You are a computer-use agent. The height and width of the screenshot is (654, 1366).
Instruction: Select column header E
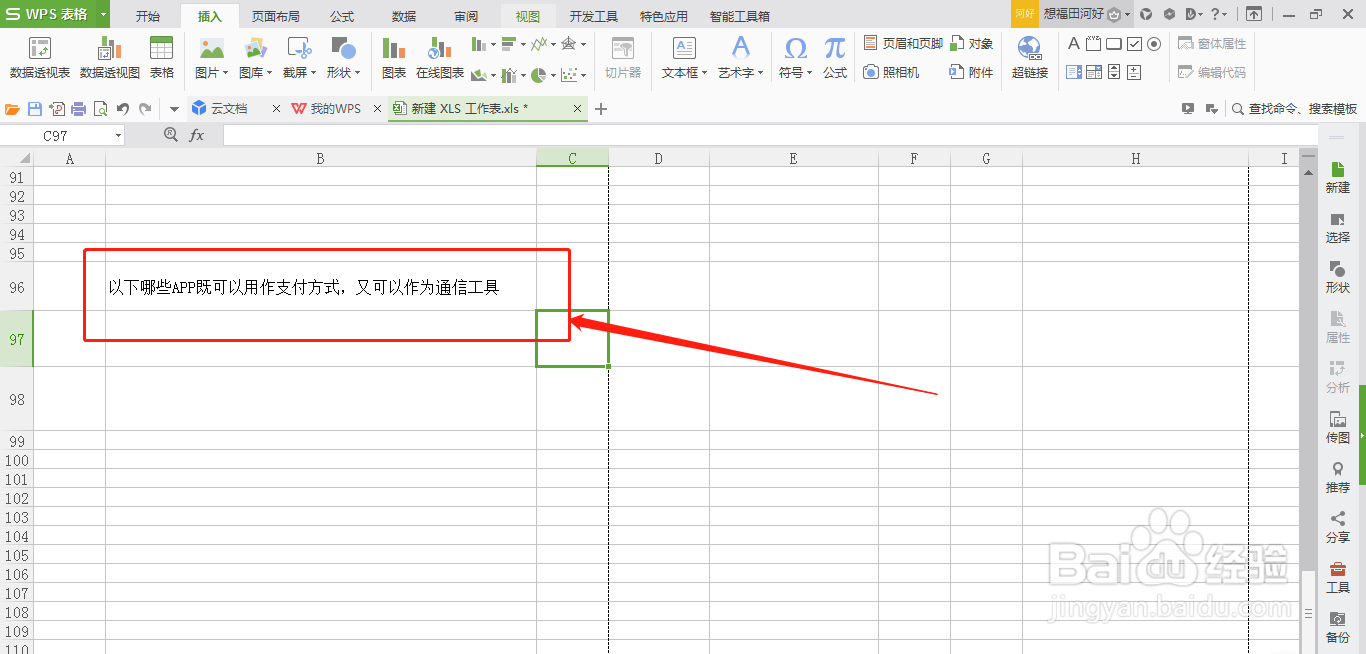point(793,158)
